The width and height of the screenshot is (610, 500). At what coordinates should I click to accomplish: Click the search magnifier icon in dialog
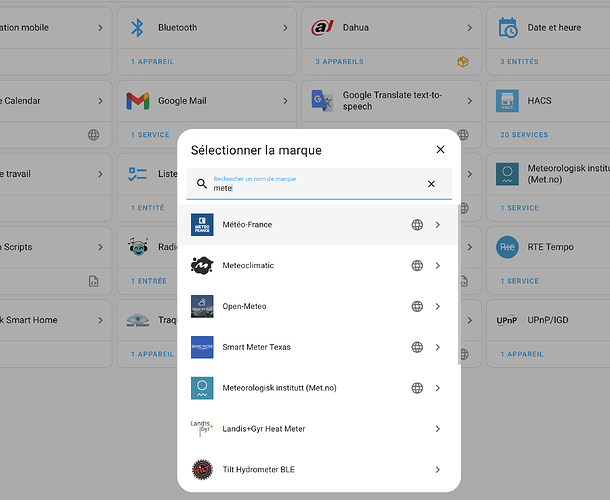pos(202,184)
